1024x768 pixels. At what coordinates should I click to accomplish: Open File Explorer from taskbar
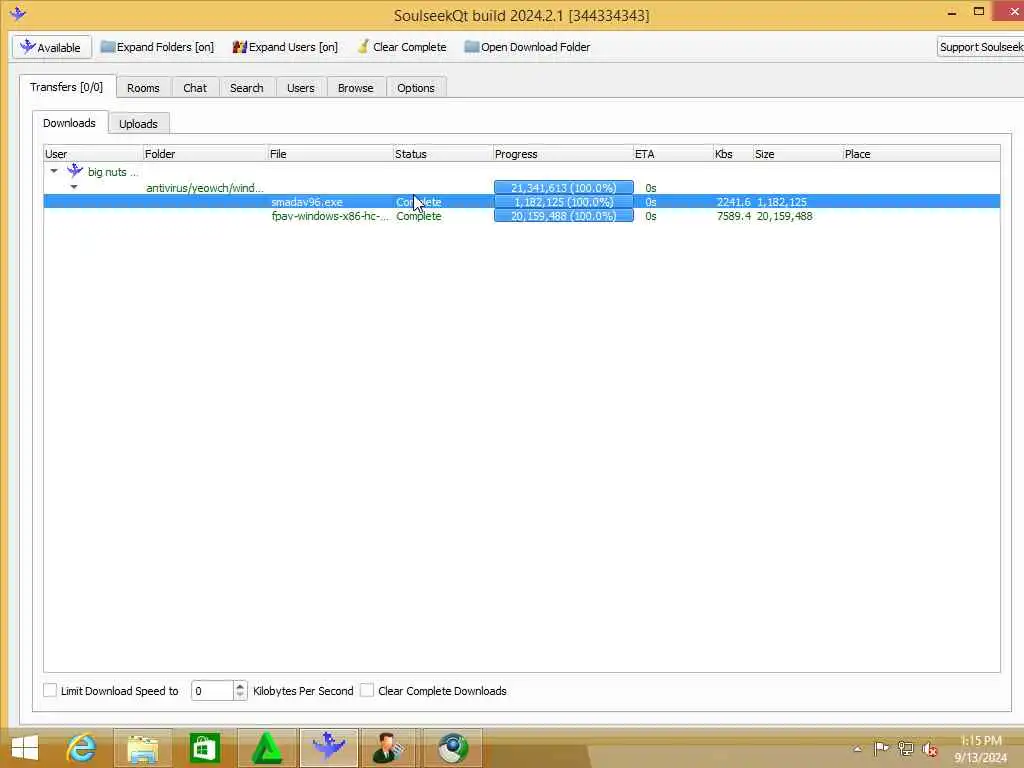coord(143,748)
